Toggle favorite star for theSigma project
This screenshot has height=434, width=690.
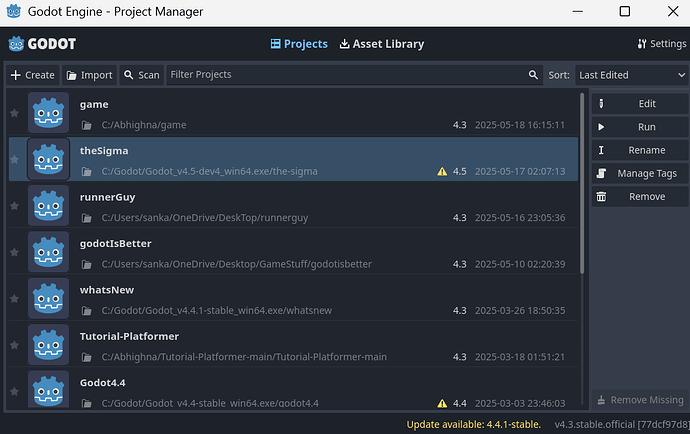[15, 159]
